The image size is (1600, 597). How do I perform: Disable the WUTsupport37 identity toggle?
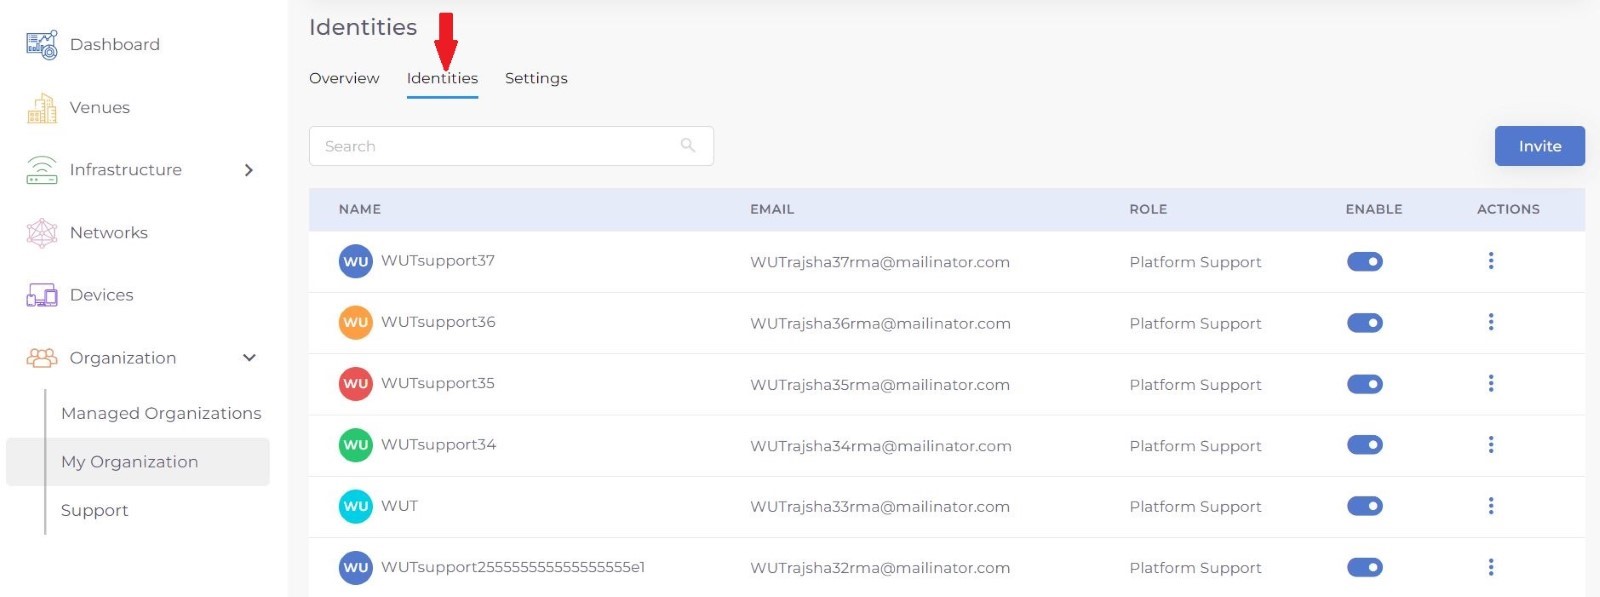1365,262
